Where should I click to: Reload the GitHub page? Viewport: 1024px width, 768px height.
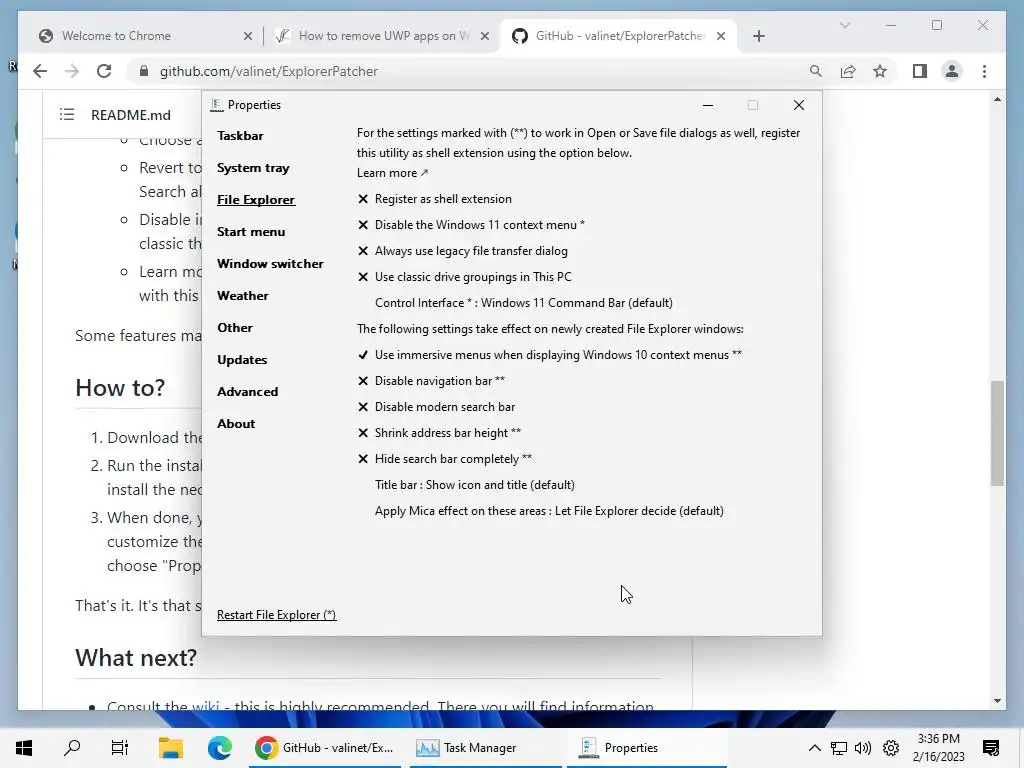coord(104,71)
